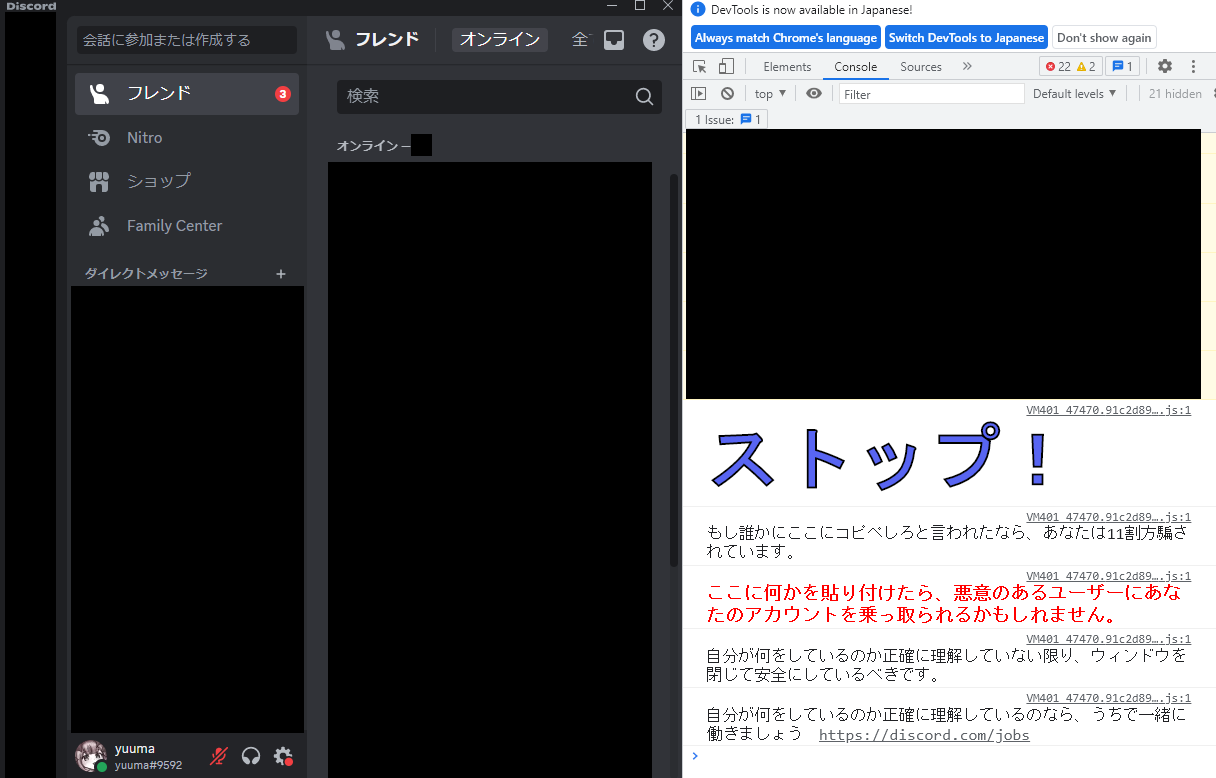Open the DevTools three-dot menu

[x=1193, y=67]
